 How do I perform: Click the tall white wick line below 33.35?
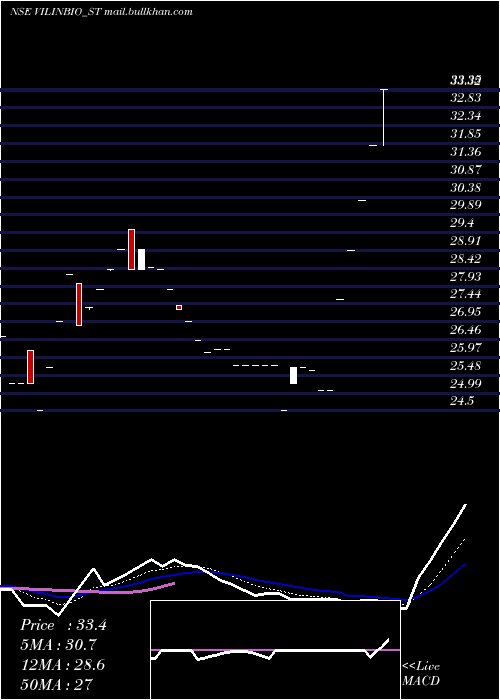(x=383, y=117)
